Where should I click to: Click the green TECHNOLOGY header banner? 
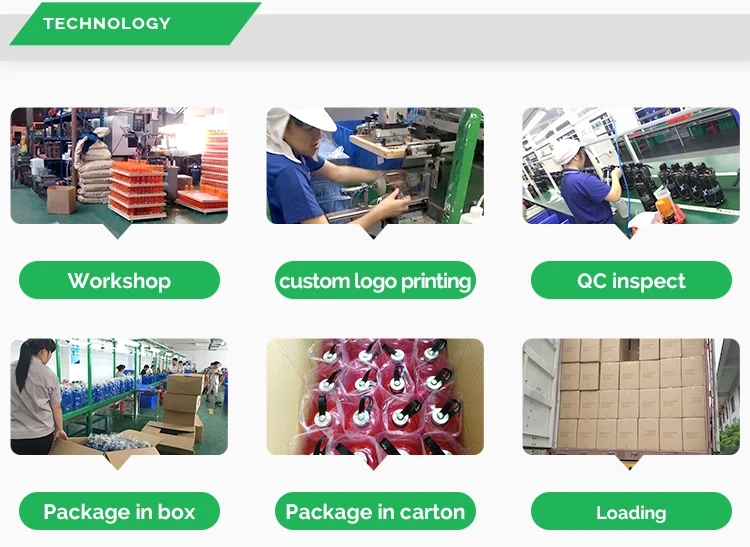pos(135,24)
